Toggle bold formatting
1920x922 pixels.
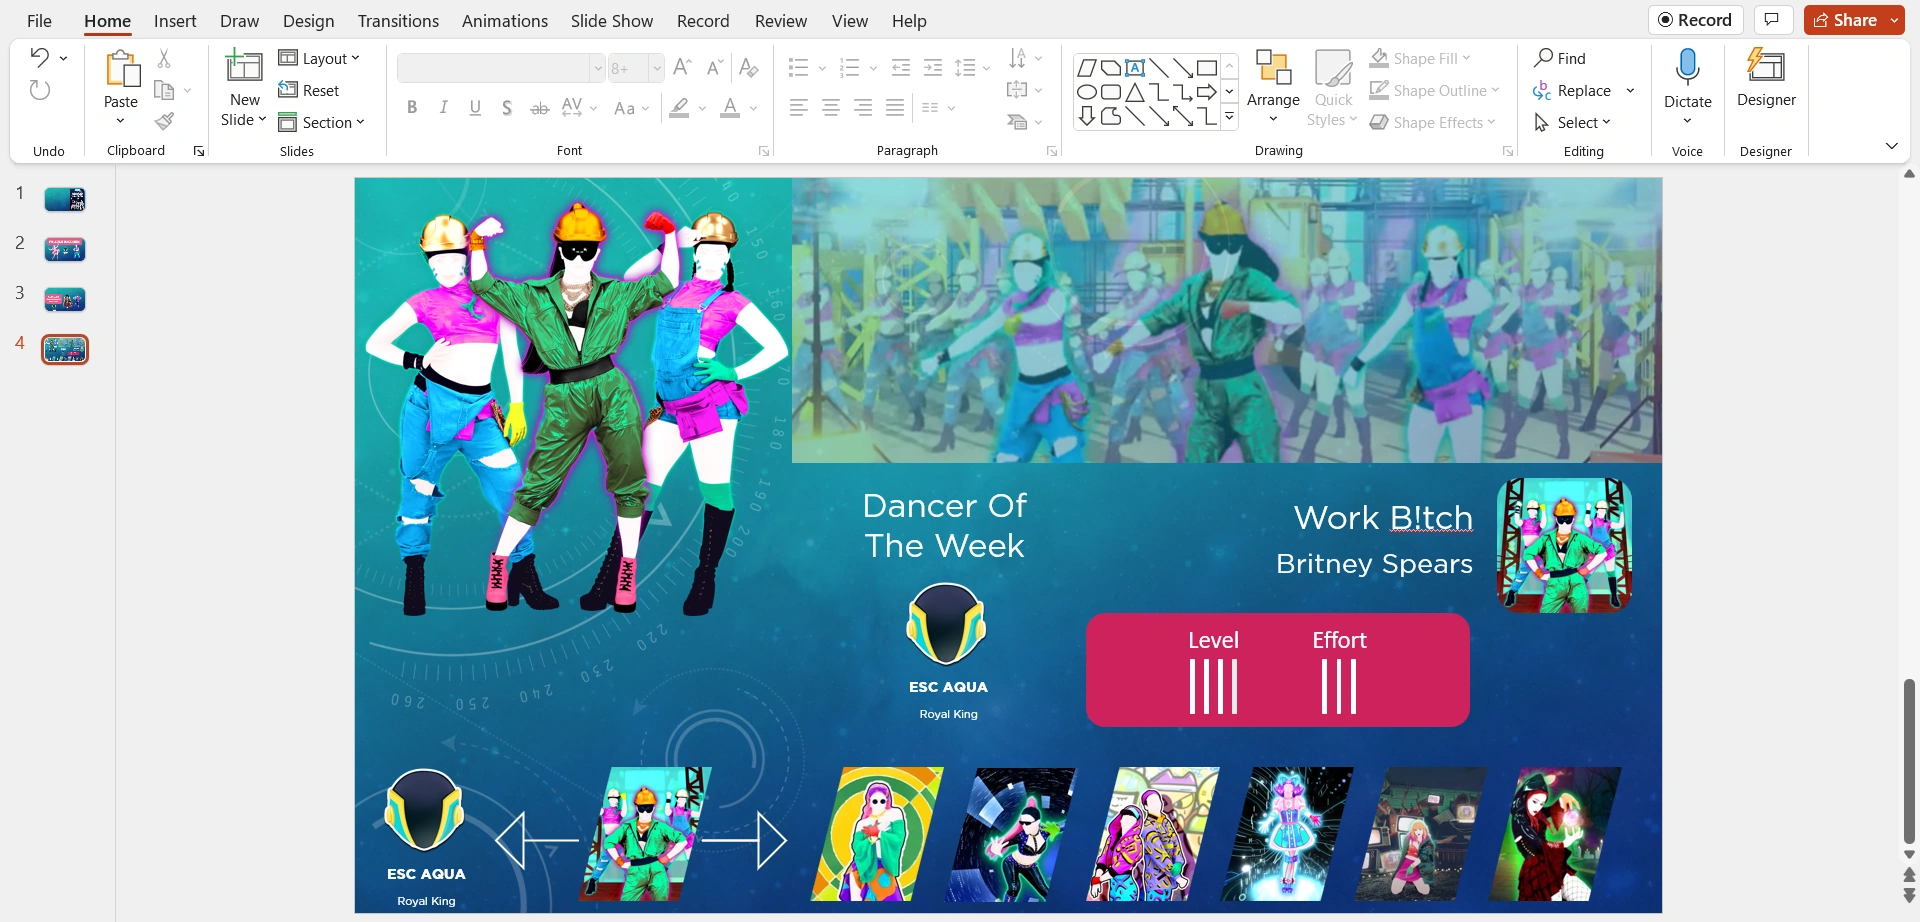tap(411, 107)
